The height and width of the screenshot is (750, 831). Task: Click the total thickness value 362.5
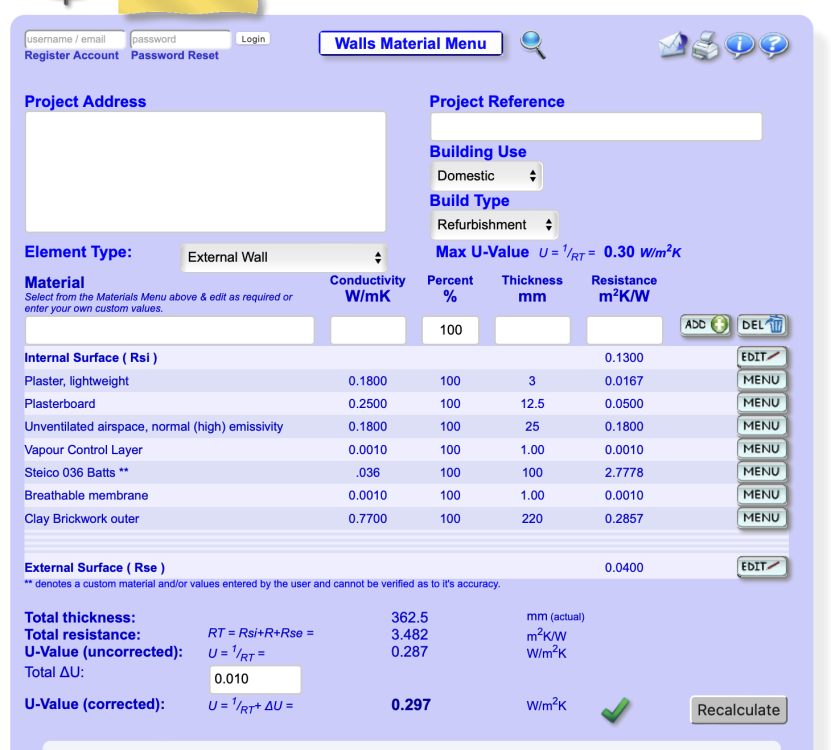[410, 617]
